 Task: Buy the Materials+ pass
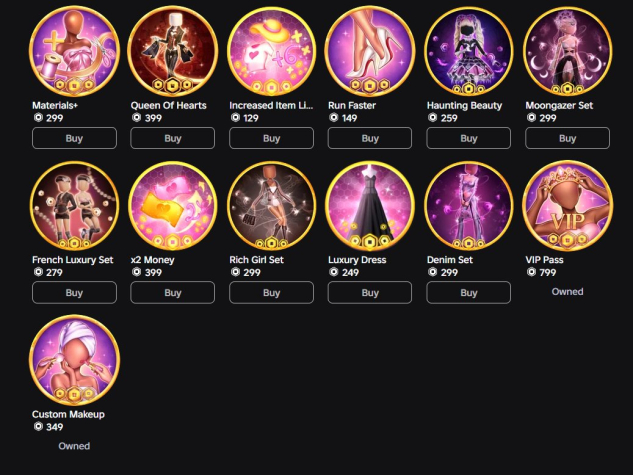coord(74,138)
